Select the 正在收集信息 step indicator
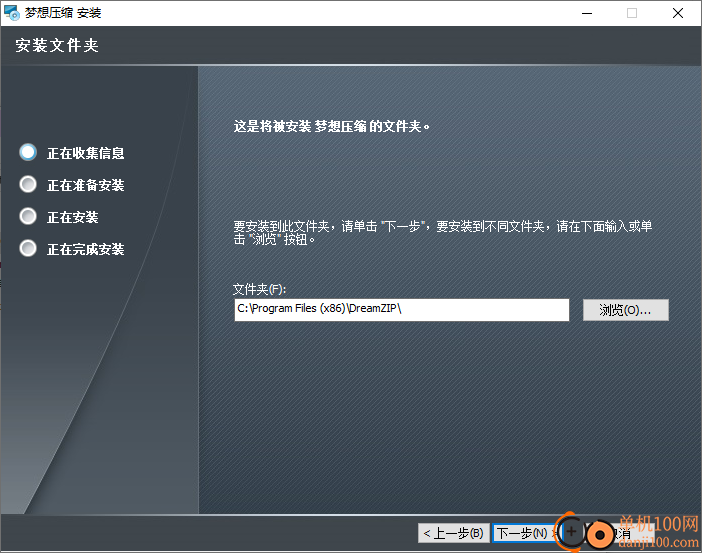This screenshot has width=702, height=553. pyautogui.click(x=28, y=153)
